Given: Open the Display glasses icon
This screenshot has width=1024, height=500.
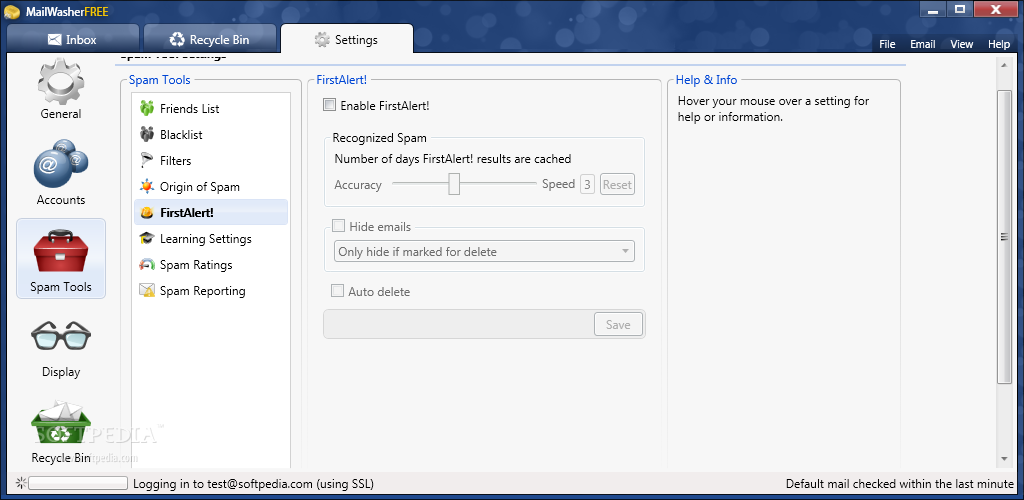Looking at the screenshot, I should (60, 340).
